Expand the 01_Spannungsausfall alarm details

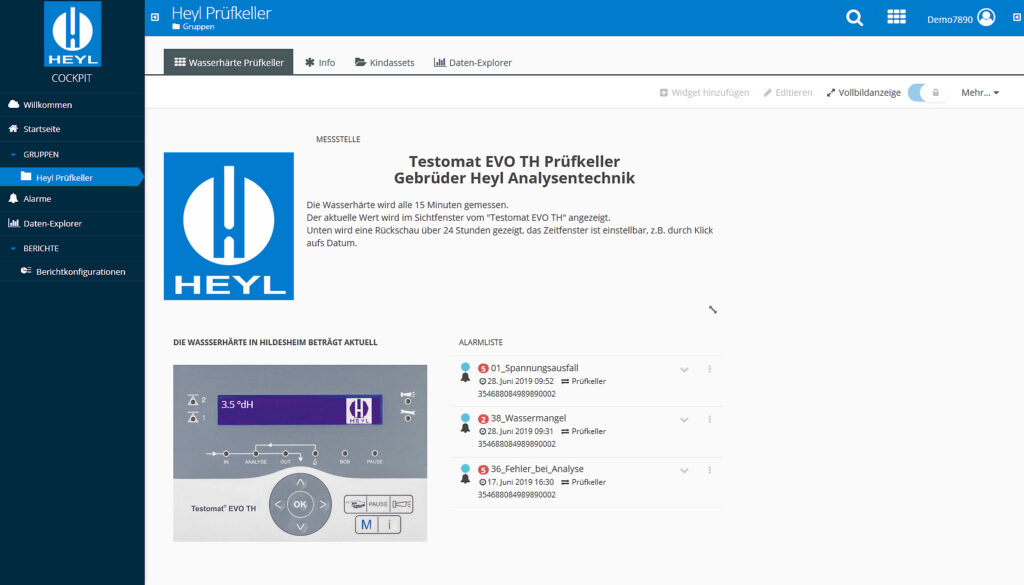pos(684,370)
